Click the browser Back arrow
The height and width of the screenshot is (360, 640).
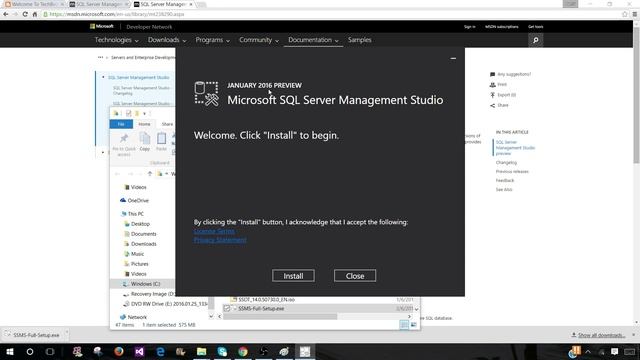(x=6, y=14)
